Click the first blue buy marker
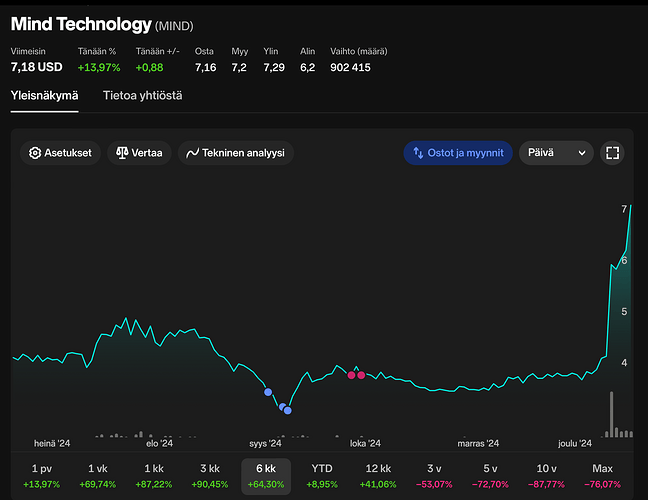This screenshot has height=500, width=648. (268, 392)
